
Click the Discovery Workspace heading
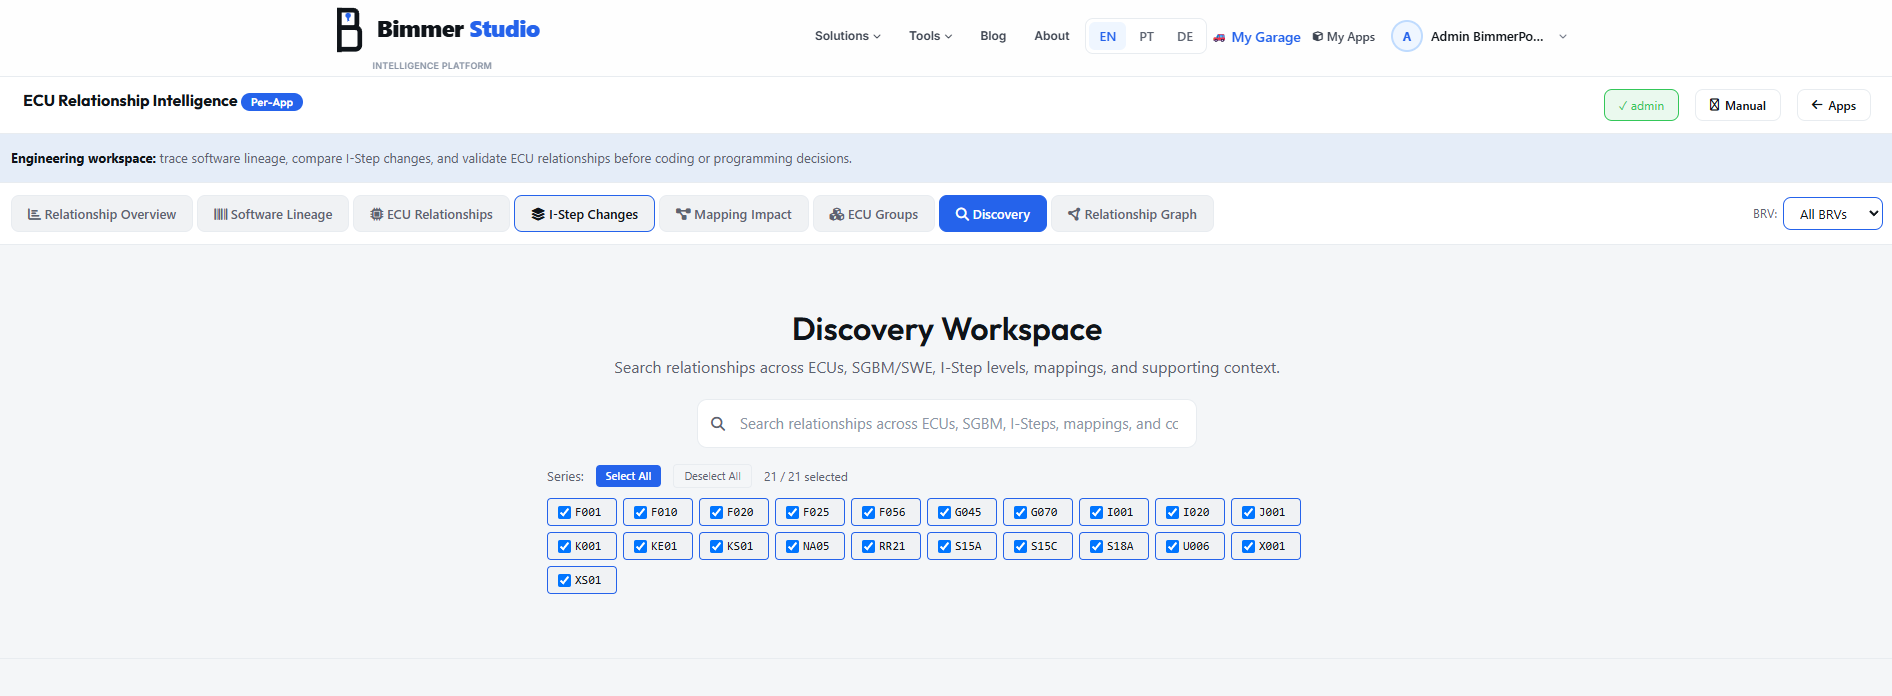coord(947,329)
